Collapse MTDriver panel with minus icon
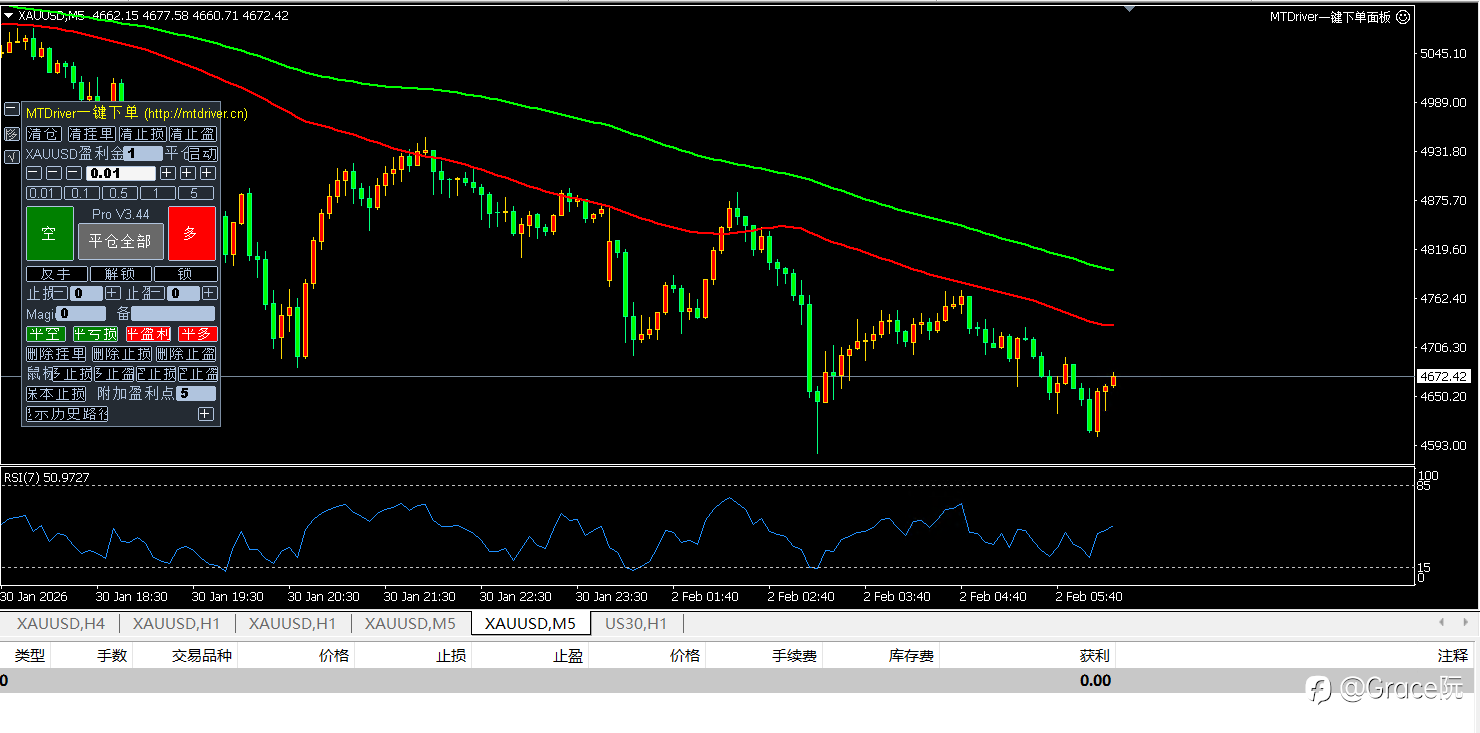Screen dimensions: 1480x733 click(x=12, y=109)
